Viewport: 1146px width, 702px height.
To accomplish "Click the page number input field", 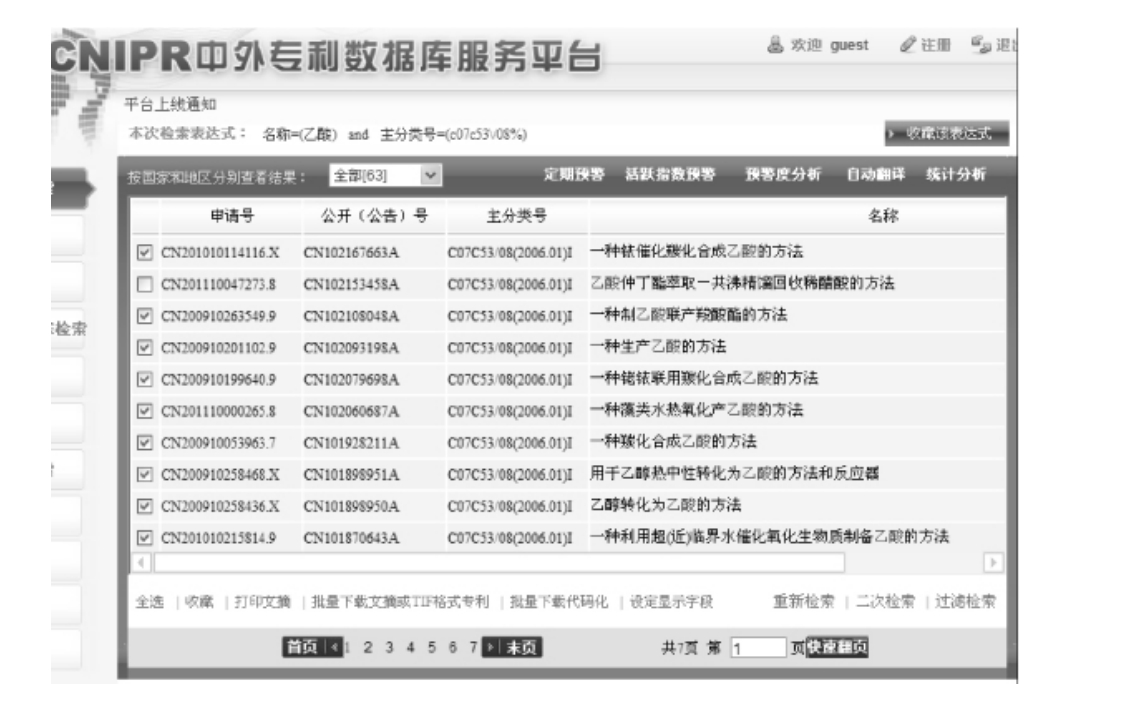I will tap(758, 648).
